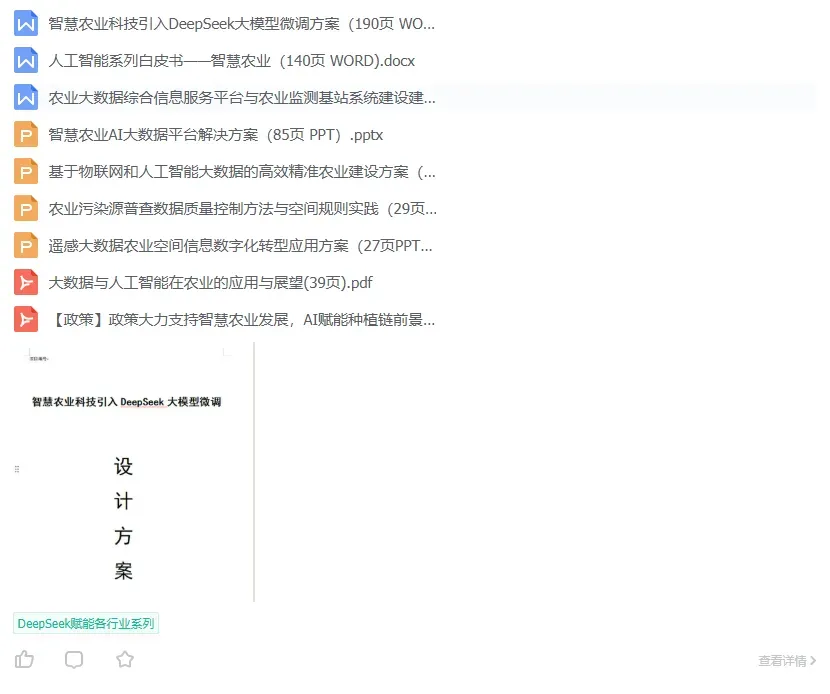
Task: Open 基于物联网和人工智能大数据的高效精准农业建设方案 file
Action: (242, 172)
